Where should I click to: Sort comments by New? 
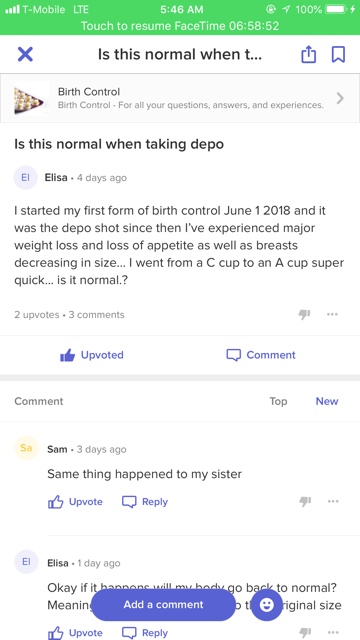pos(327,401)
